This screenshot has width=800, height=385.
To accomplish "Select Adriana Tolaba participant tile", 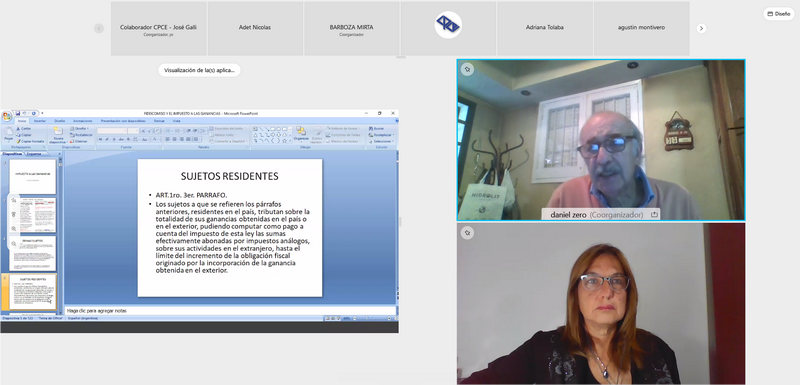I will (x=544, y=29).
